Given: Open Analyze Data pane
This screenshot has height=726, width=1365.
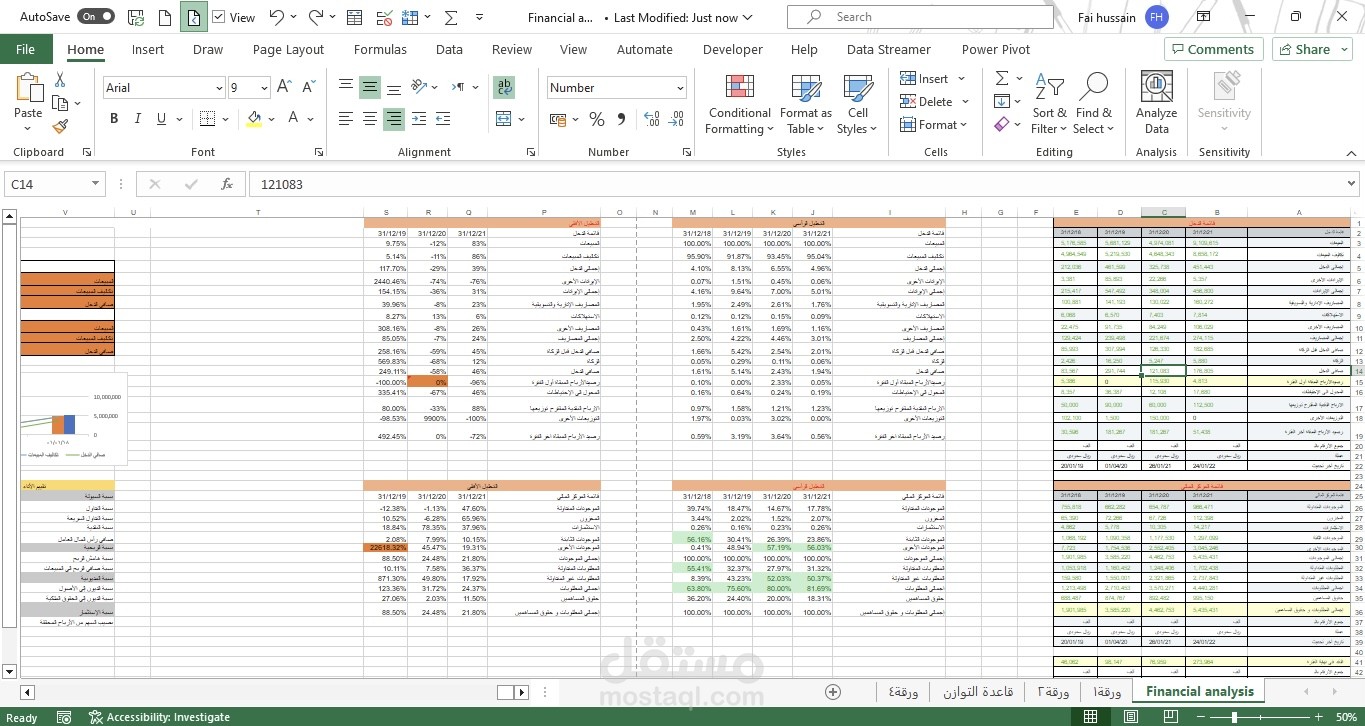Looking at the screenshot, I should point(1156,103).
